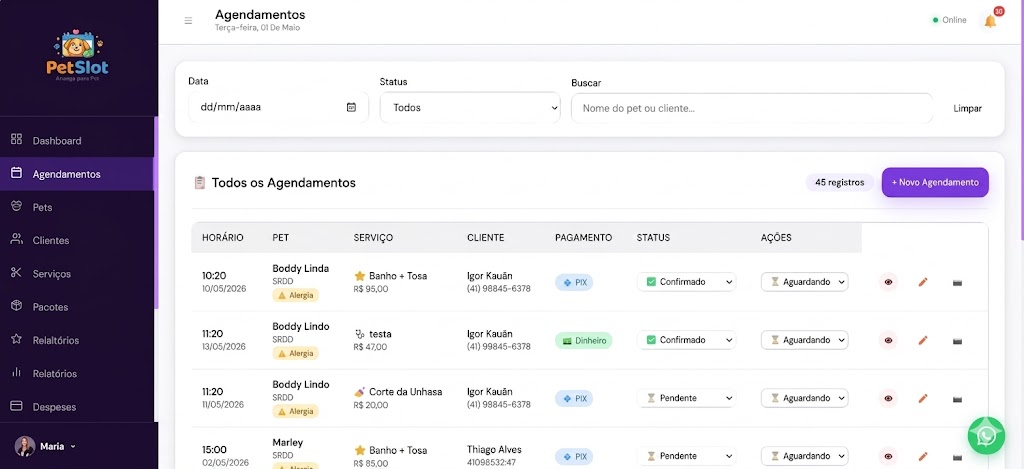Open the notifications bell icon
1024x469 pixels.
[990, 21]
